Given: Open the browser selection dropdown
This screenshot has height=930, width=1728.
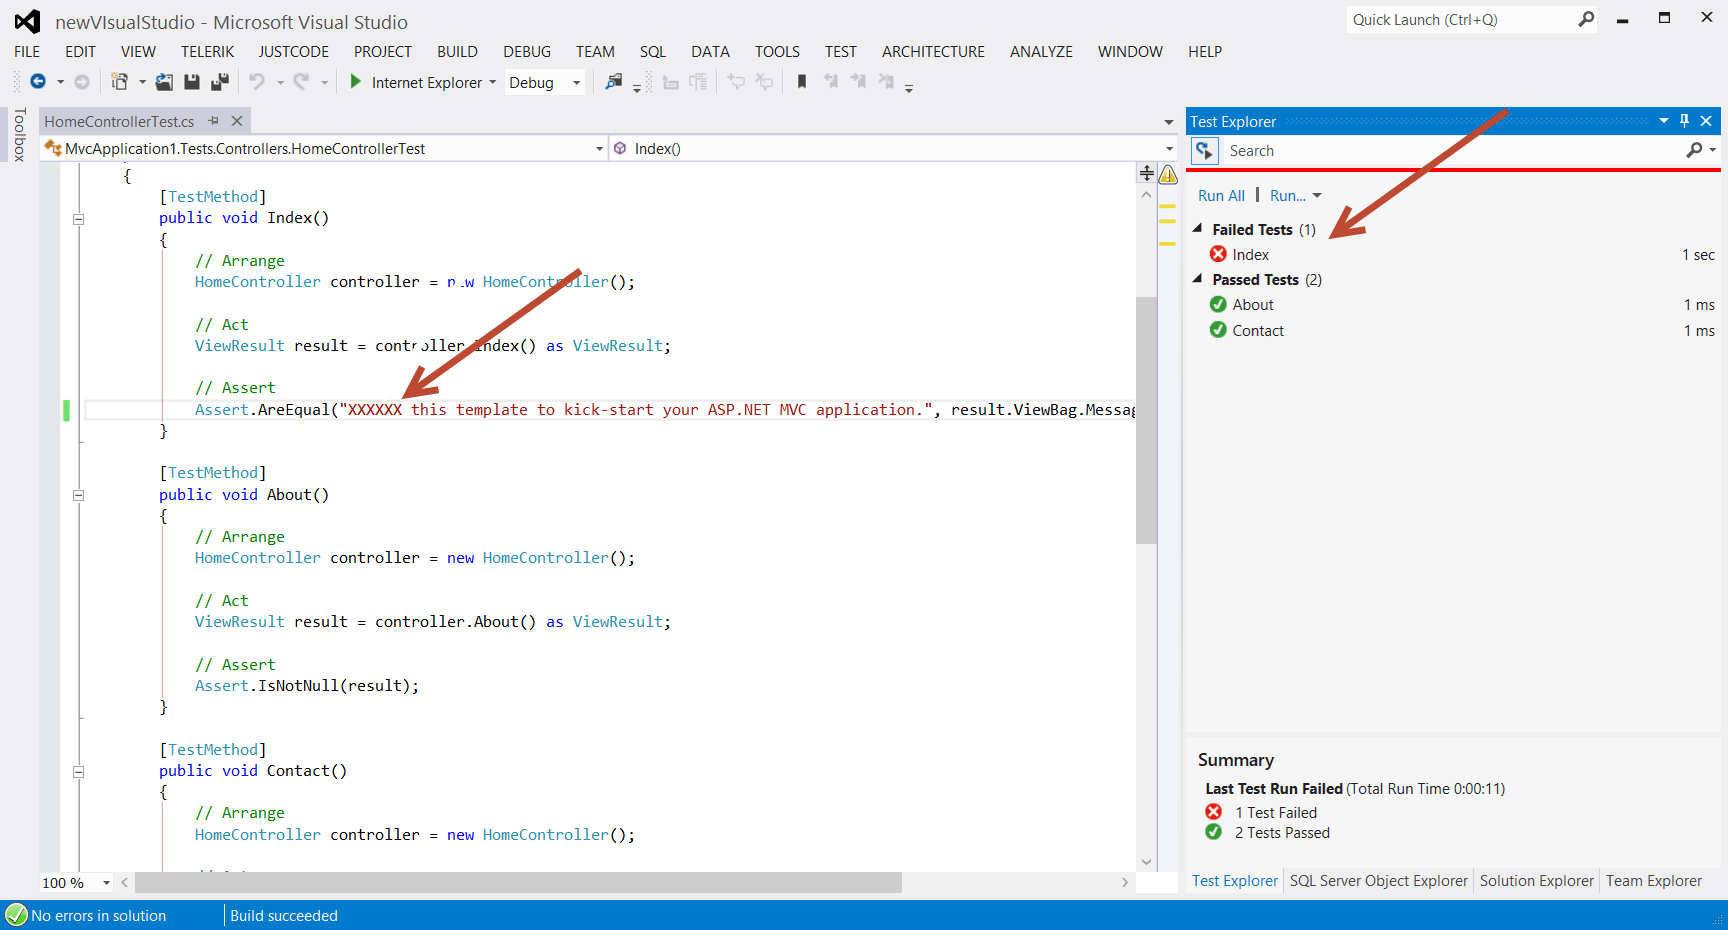Looking at the screenshot, I should coord(491,82).
